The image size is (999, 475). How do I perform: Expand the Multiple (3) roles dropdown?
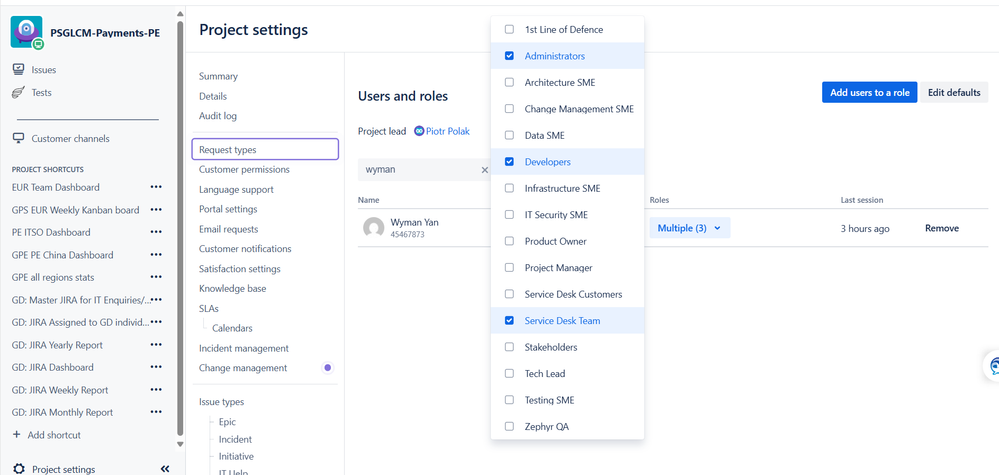pyautogui.click(x=689, y=228)
